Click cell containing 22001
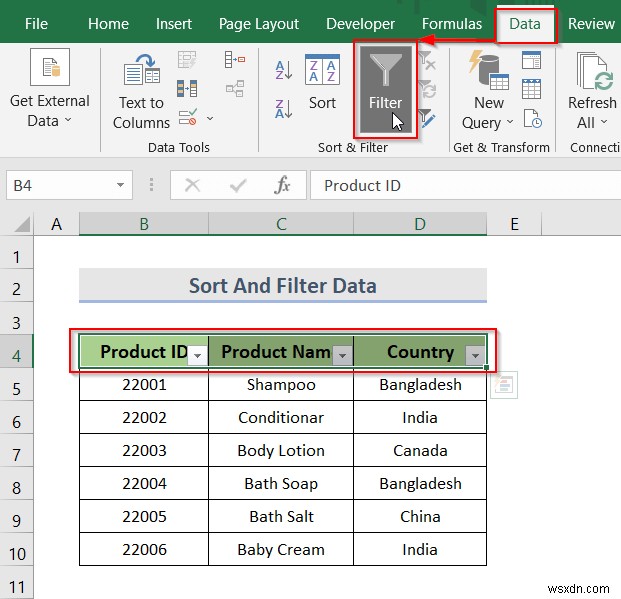Image resolution: width=621 pixels, height=599 pixels. point(144,385)
